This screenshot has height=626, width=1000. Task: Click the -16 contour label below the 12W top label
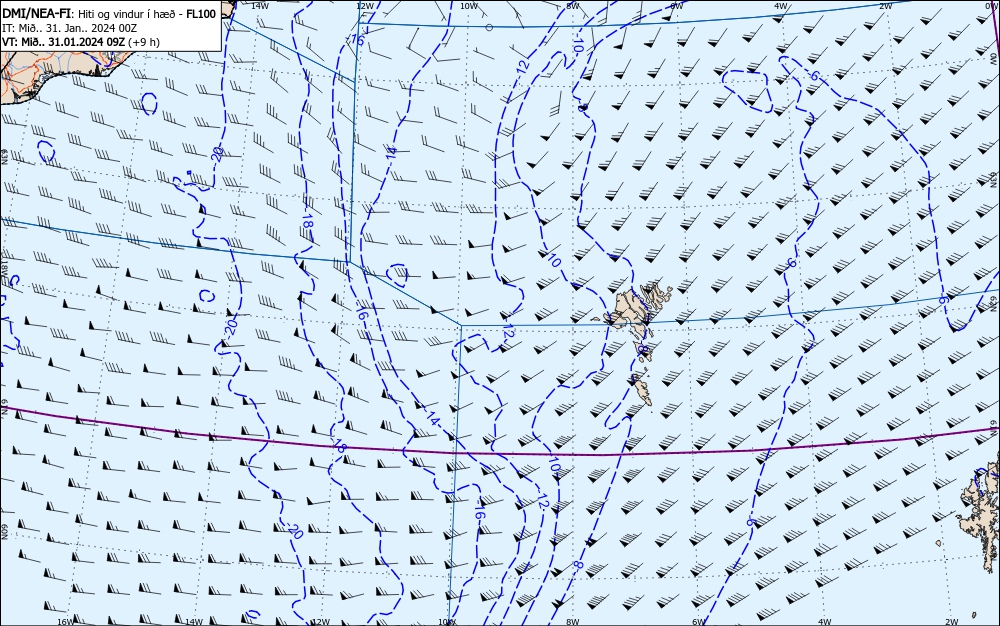tap(356, 40)
